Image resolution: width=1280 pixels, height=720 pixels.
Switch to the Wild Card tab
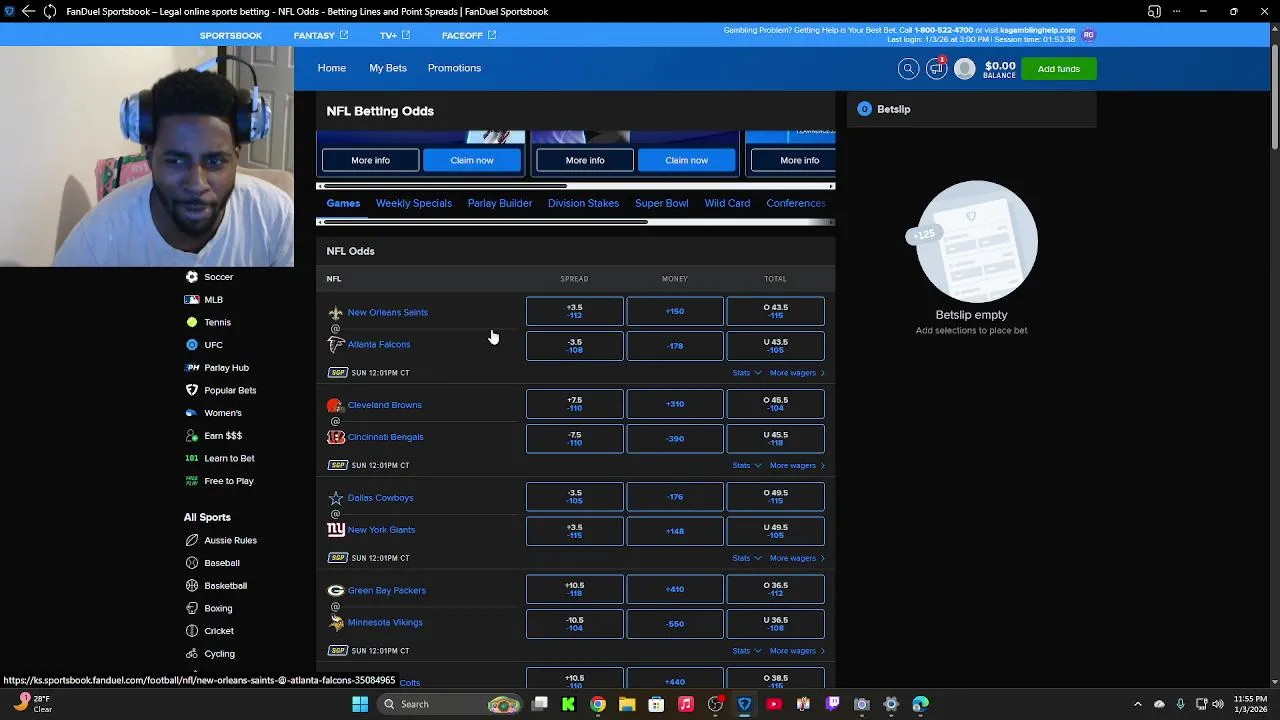tap(727, 203)
